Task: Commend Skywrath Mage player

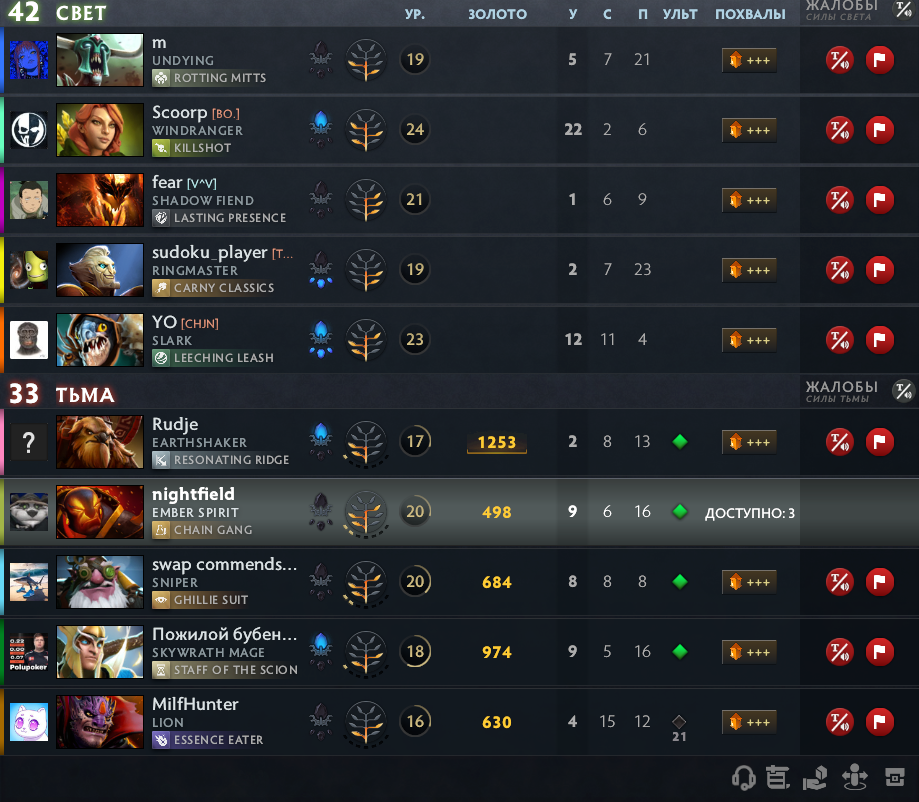Action: click(x=749, y=652)
